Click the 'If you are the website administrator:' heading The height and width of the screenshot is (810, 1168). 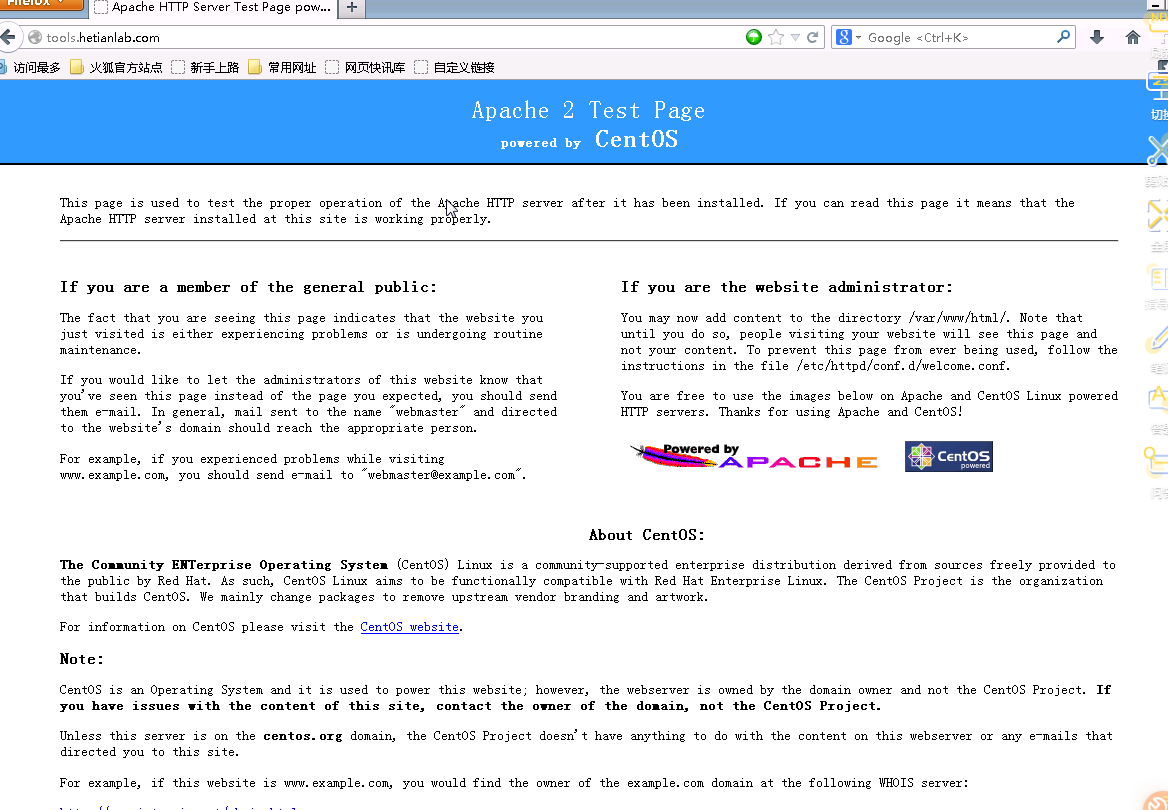[787, 288]
